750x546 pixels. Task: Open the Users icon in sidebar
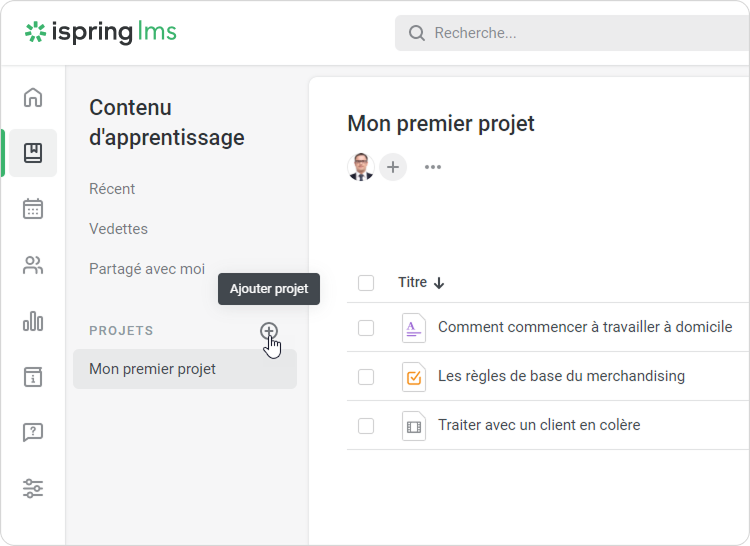tap(33, 265)
